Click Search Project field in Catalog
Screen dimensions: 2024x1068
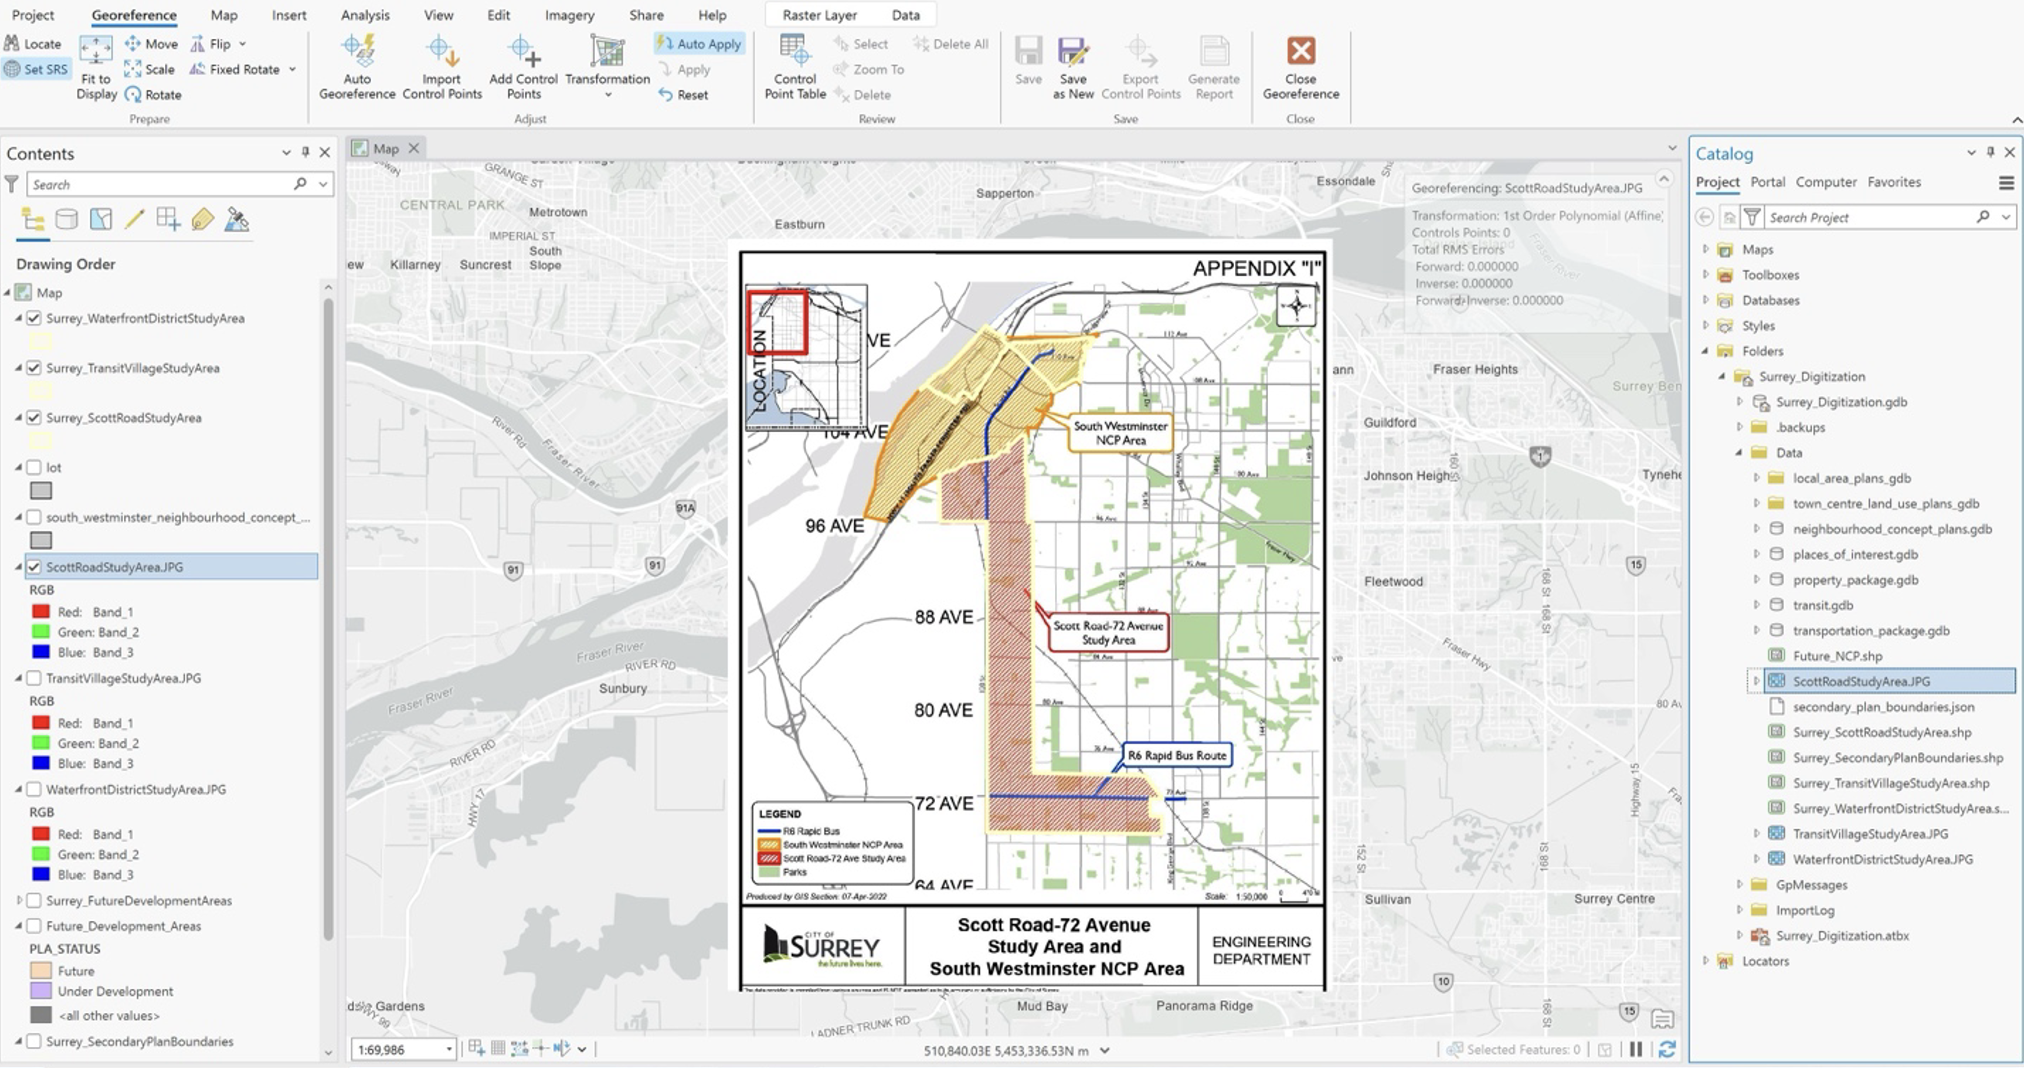pos(1868,217)
